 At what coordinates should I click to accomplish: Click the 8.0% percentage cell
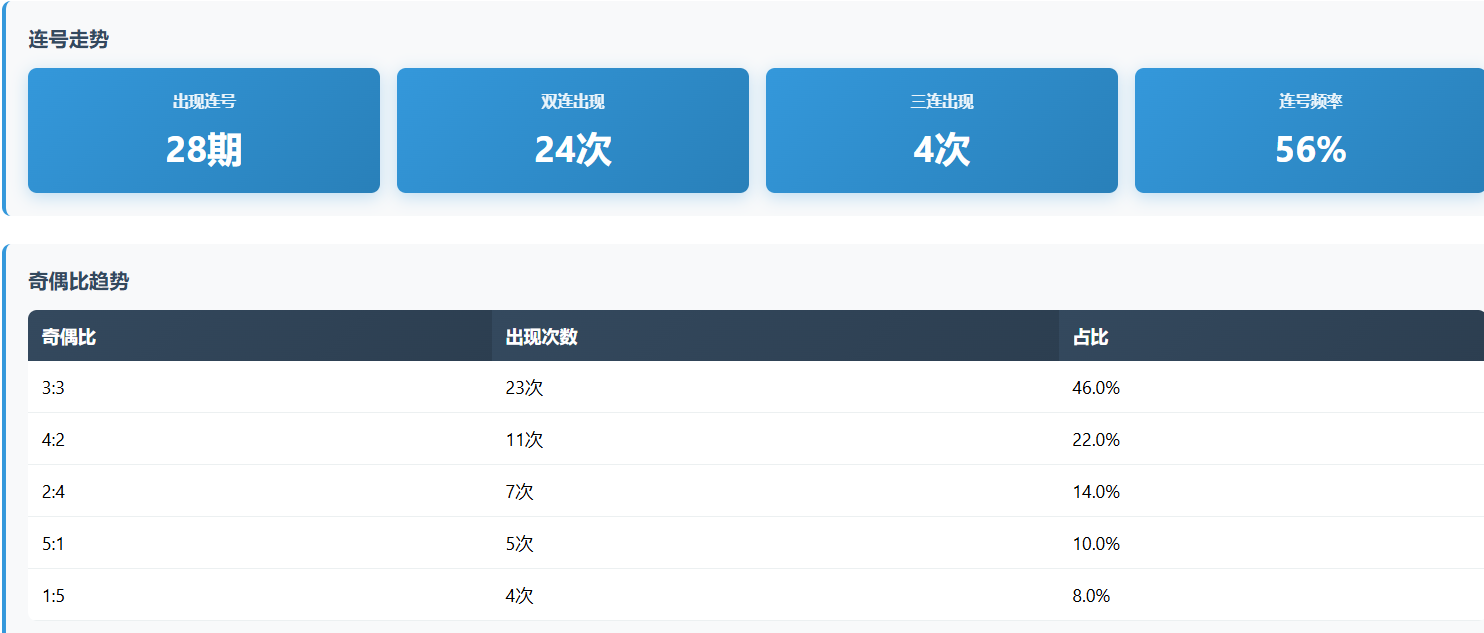pyautogui.click(x=1091, y=596)
